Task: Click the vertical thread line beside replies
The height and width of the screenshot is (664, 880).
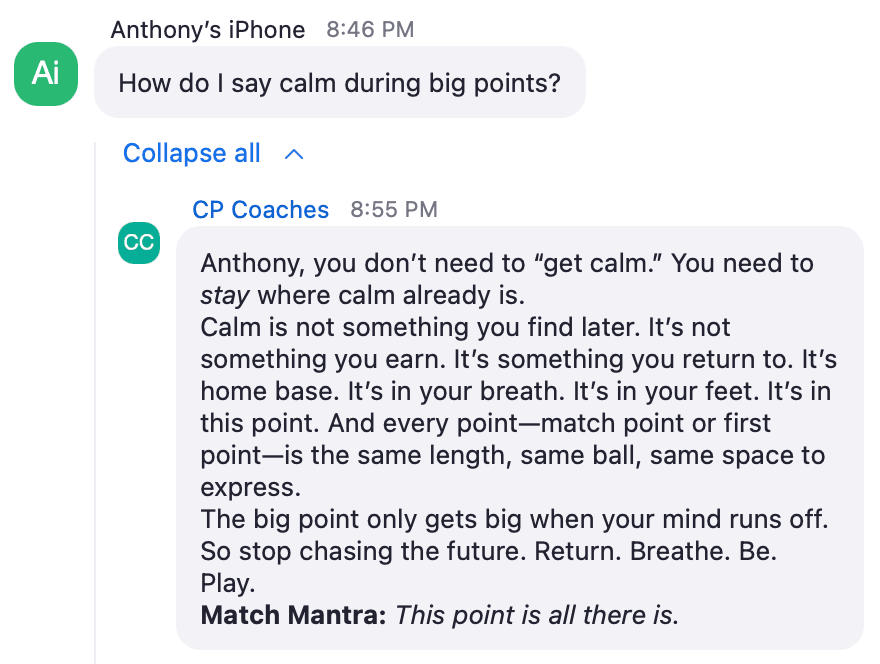Action: (95, 403)
